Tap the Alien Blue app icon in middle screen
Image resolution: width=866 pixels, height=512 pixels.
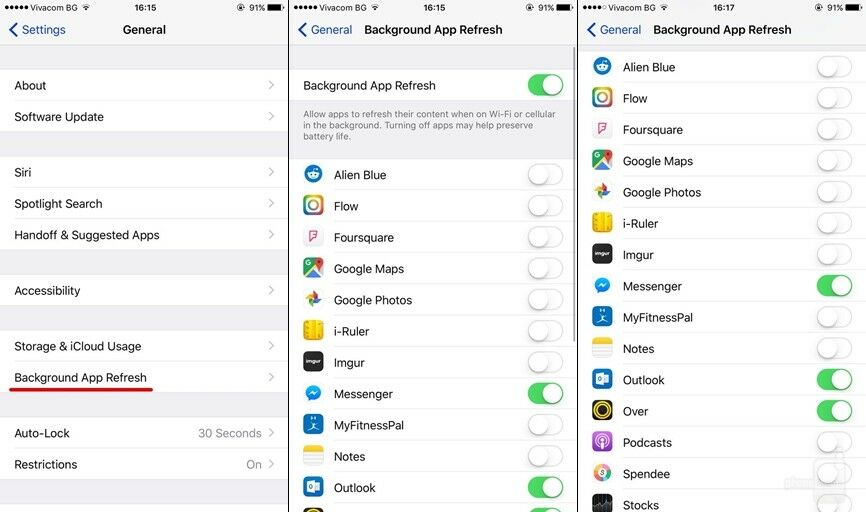(313, 174)
